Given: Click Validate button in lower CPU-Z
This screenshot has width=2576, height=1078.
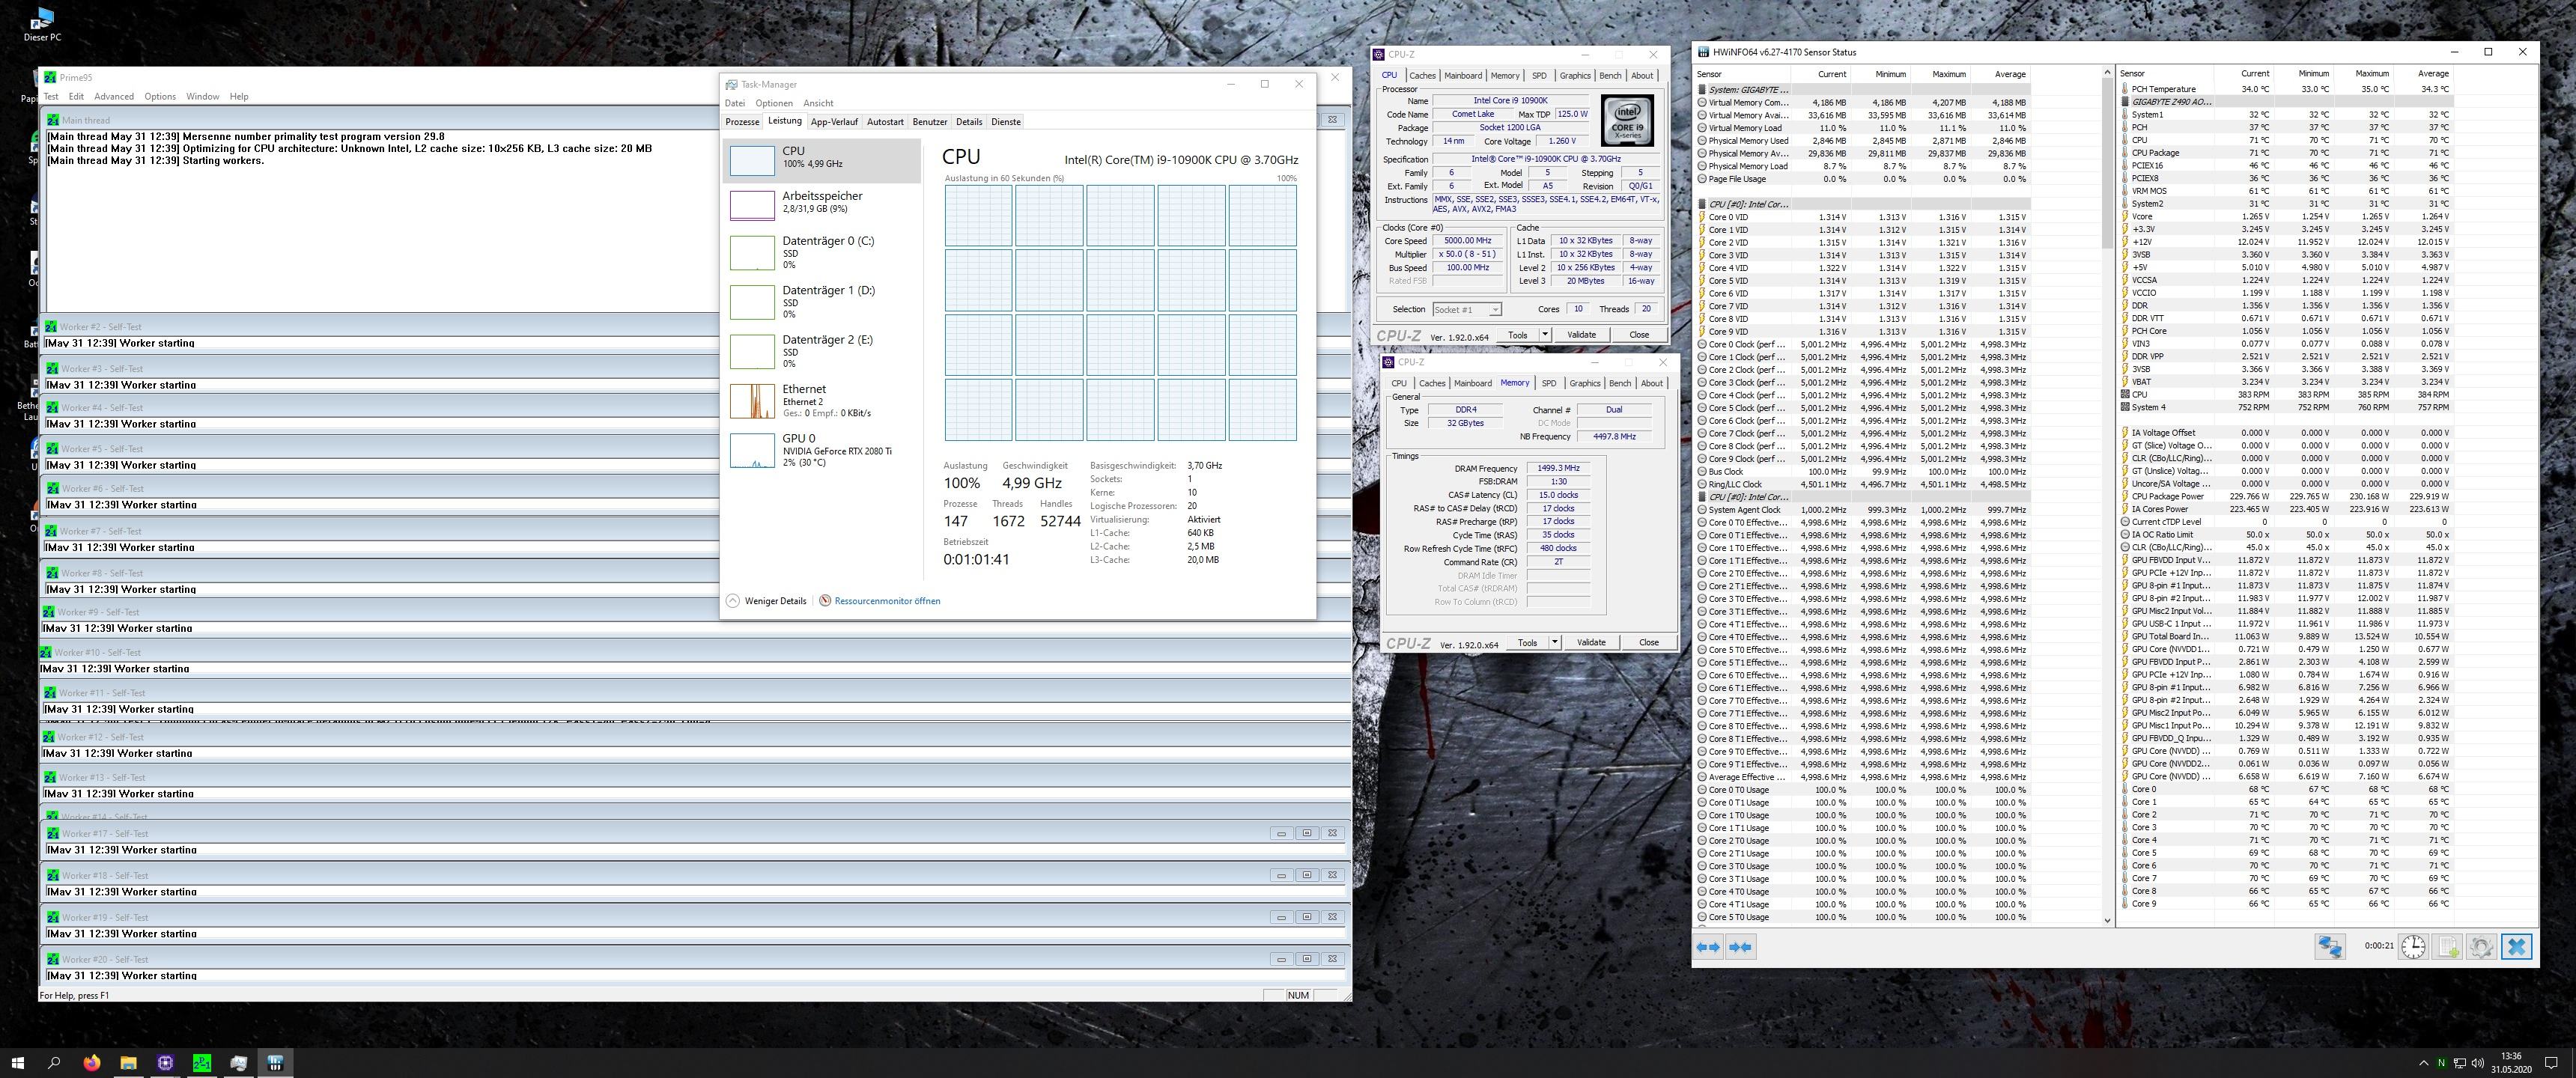Looking at the screenshot, I should 1591,643.
